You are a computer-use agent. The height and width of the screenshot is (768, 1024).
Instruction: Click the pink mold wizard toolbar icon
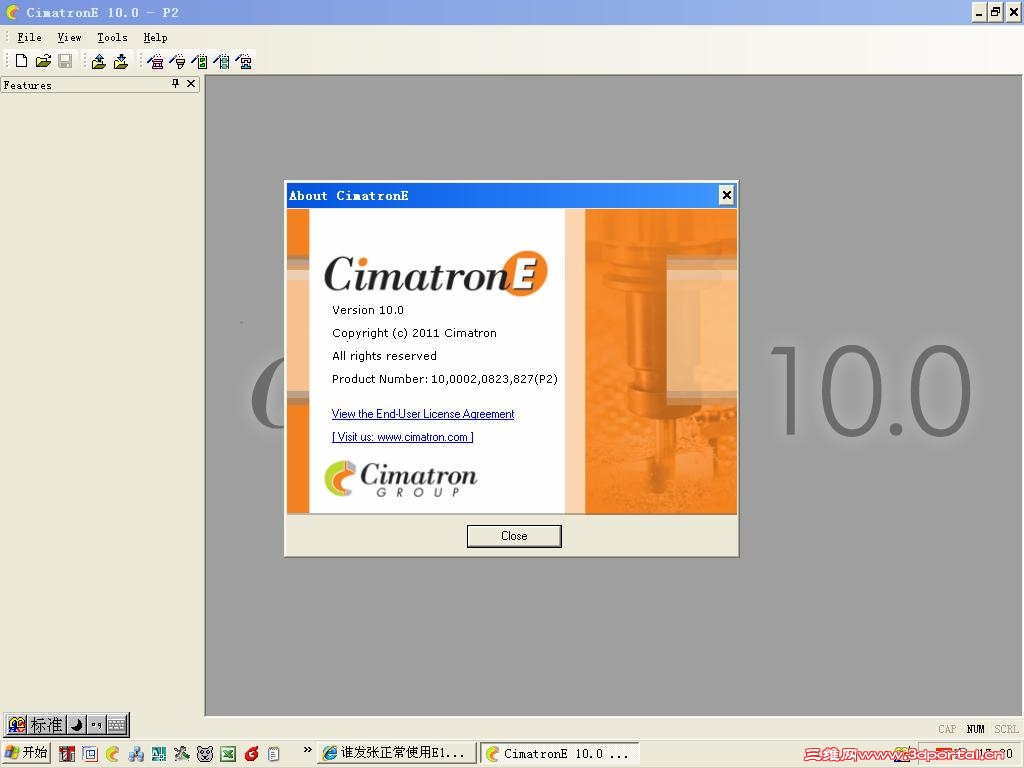coord(155,61)
